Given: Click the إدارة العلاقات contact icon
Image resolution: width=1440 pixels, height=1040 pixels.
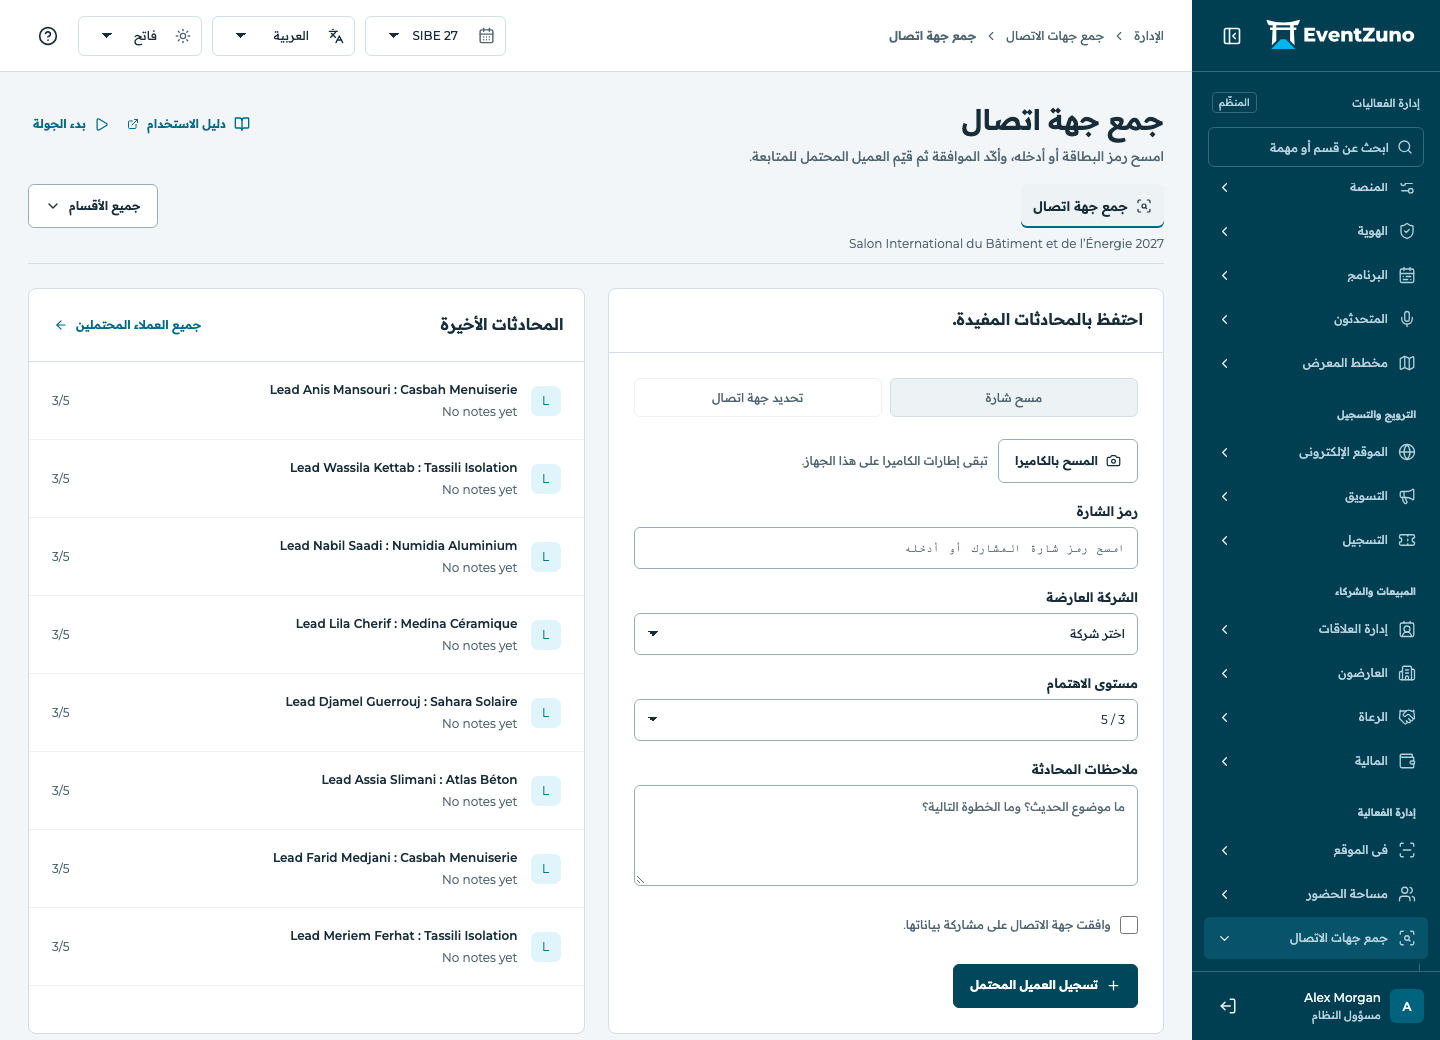Looking at the screenshot, I should (x=1407, y=630).
